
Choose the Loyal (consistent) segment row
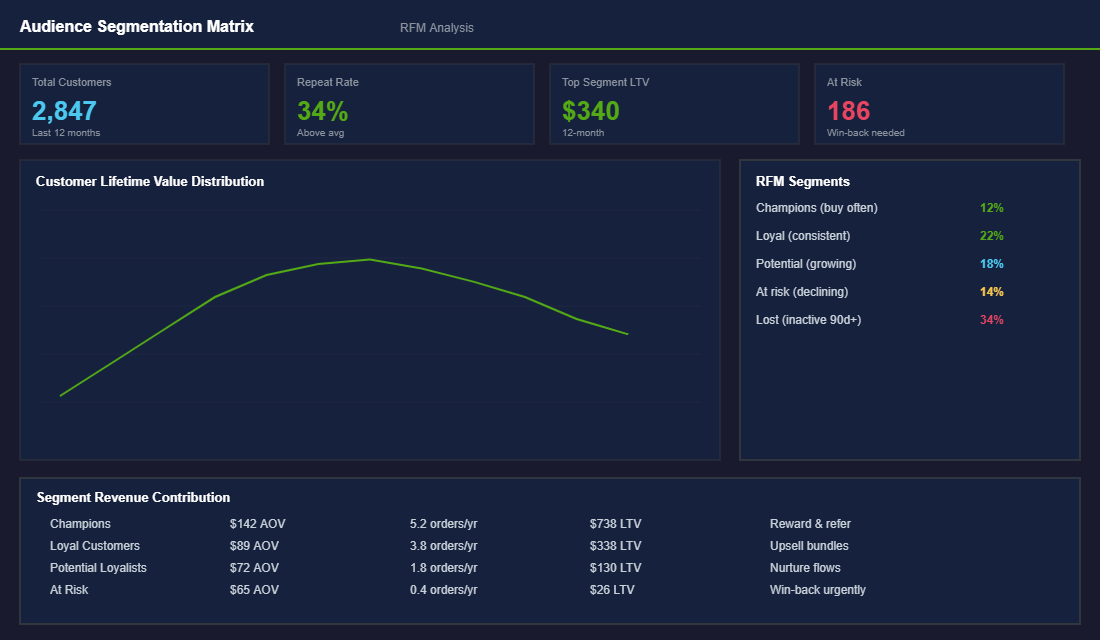click(803, 236)
